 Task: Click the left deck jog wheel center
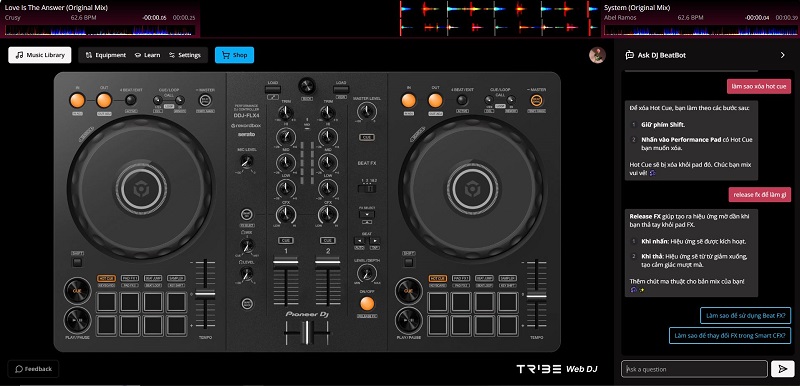tap(141, 190)
